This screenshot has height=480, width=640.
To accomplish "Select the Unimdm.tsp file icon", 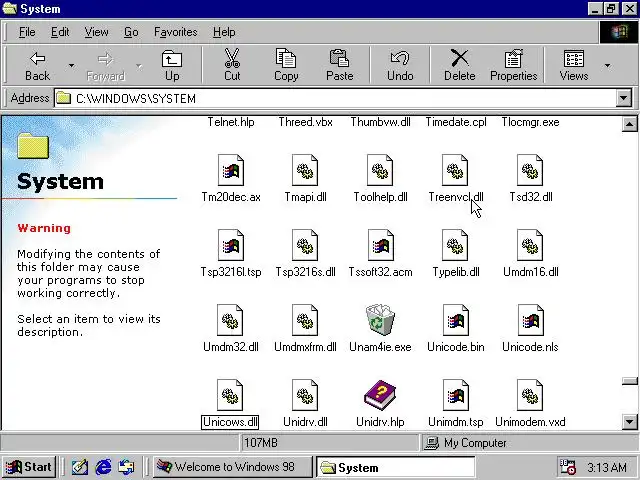I will pos(455,395).
